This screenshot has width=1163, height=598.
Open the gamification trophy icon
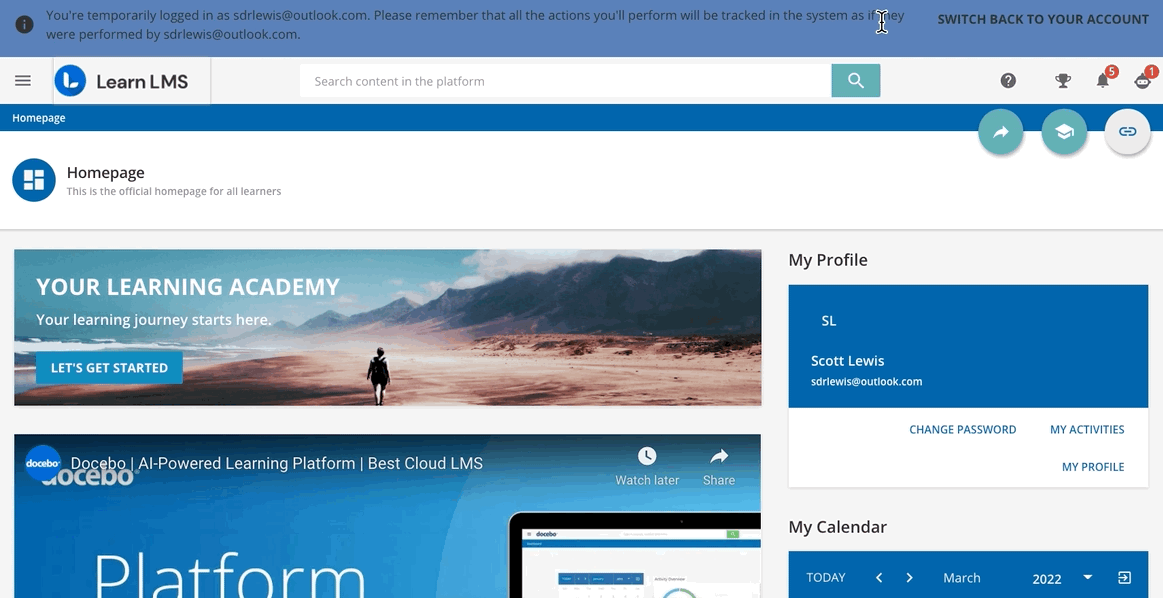(1063, 81)
